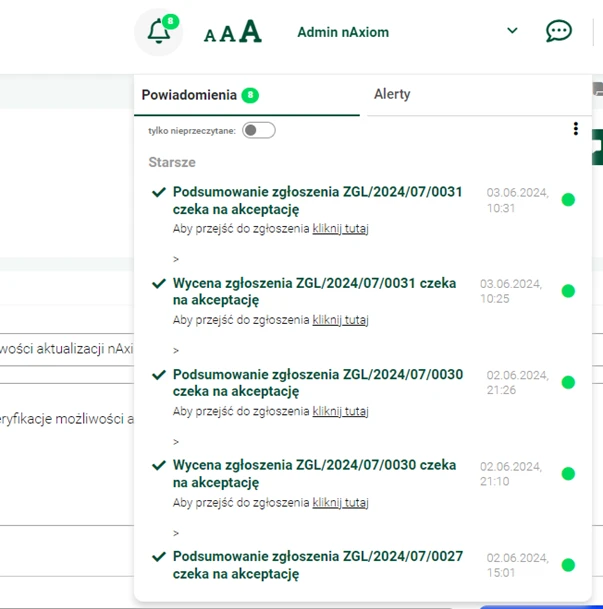Expand arrow below Podsumowanie ZGL/2024/07/0031 notification
603x609 pixels.
176,259
